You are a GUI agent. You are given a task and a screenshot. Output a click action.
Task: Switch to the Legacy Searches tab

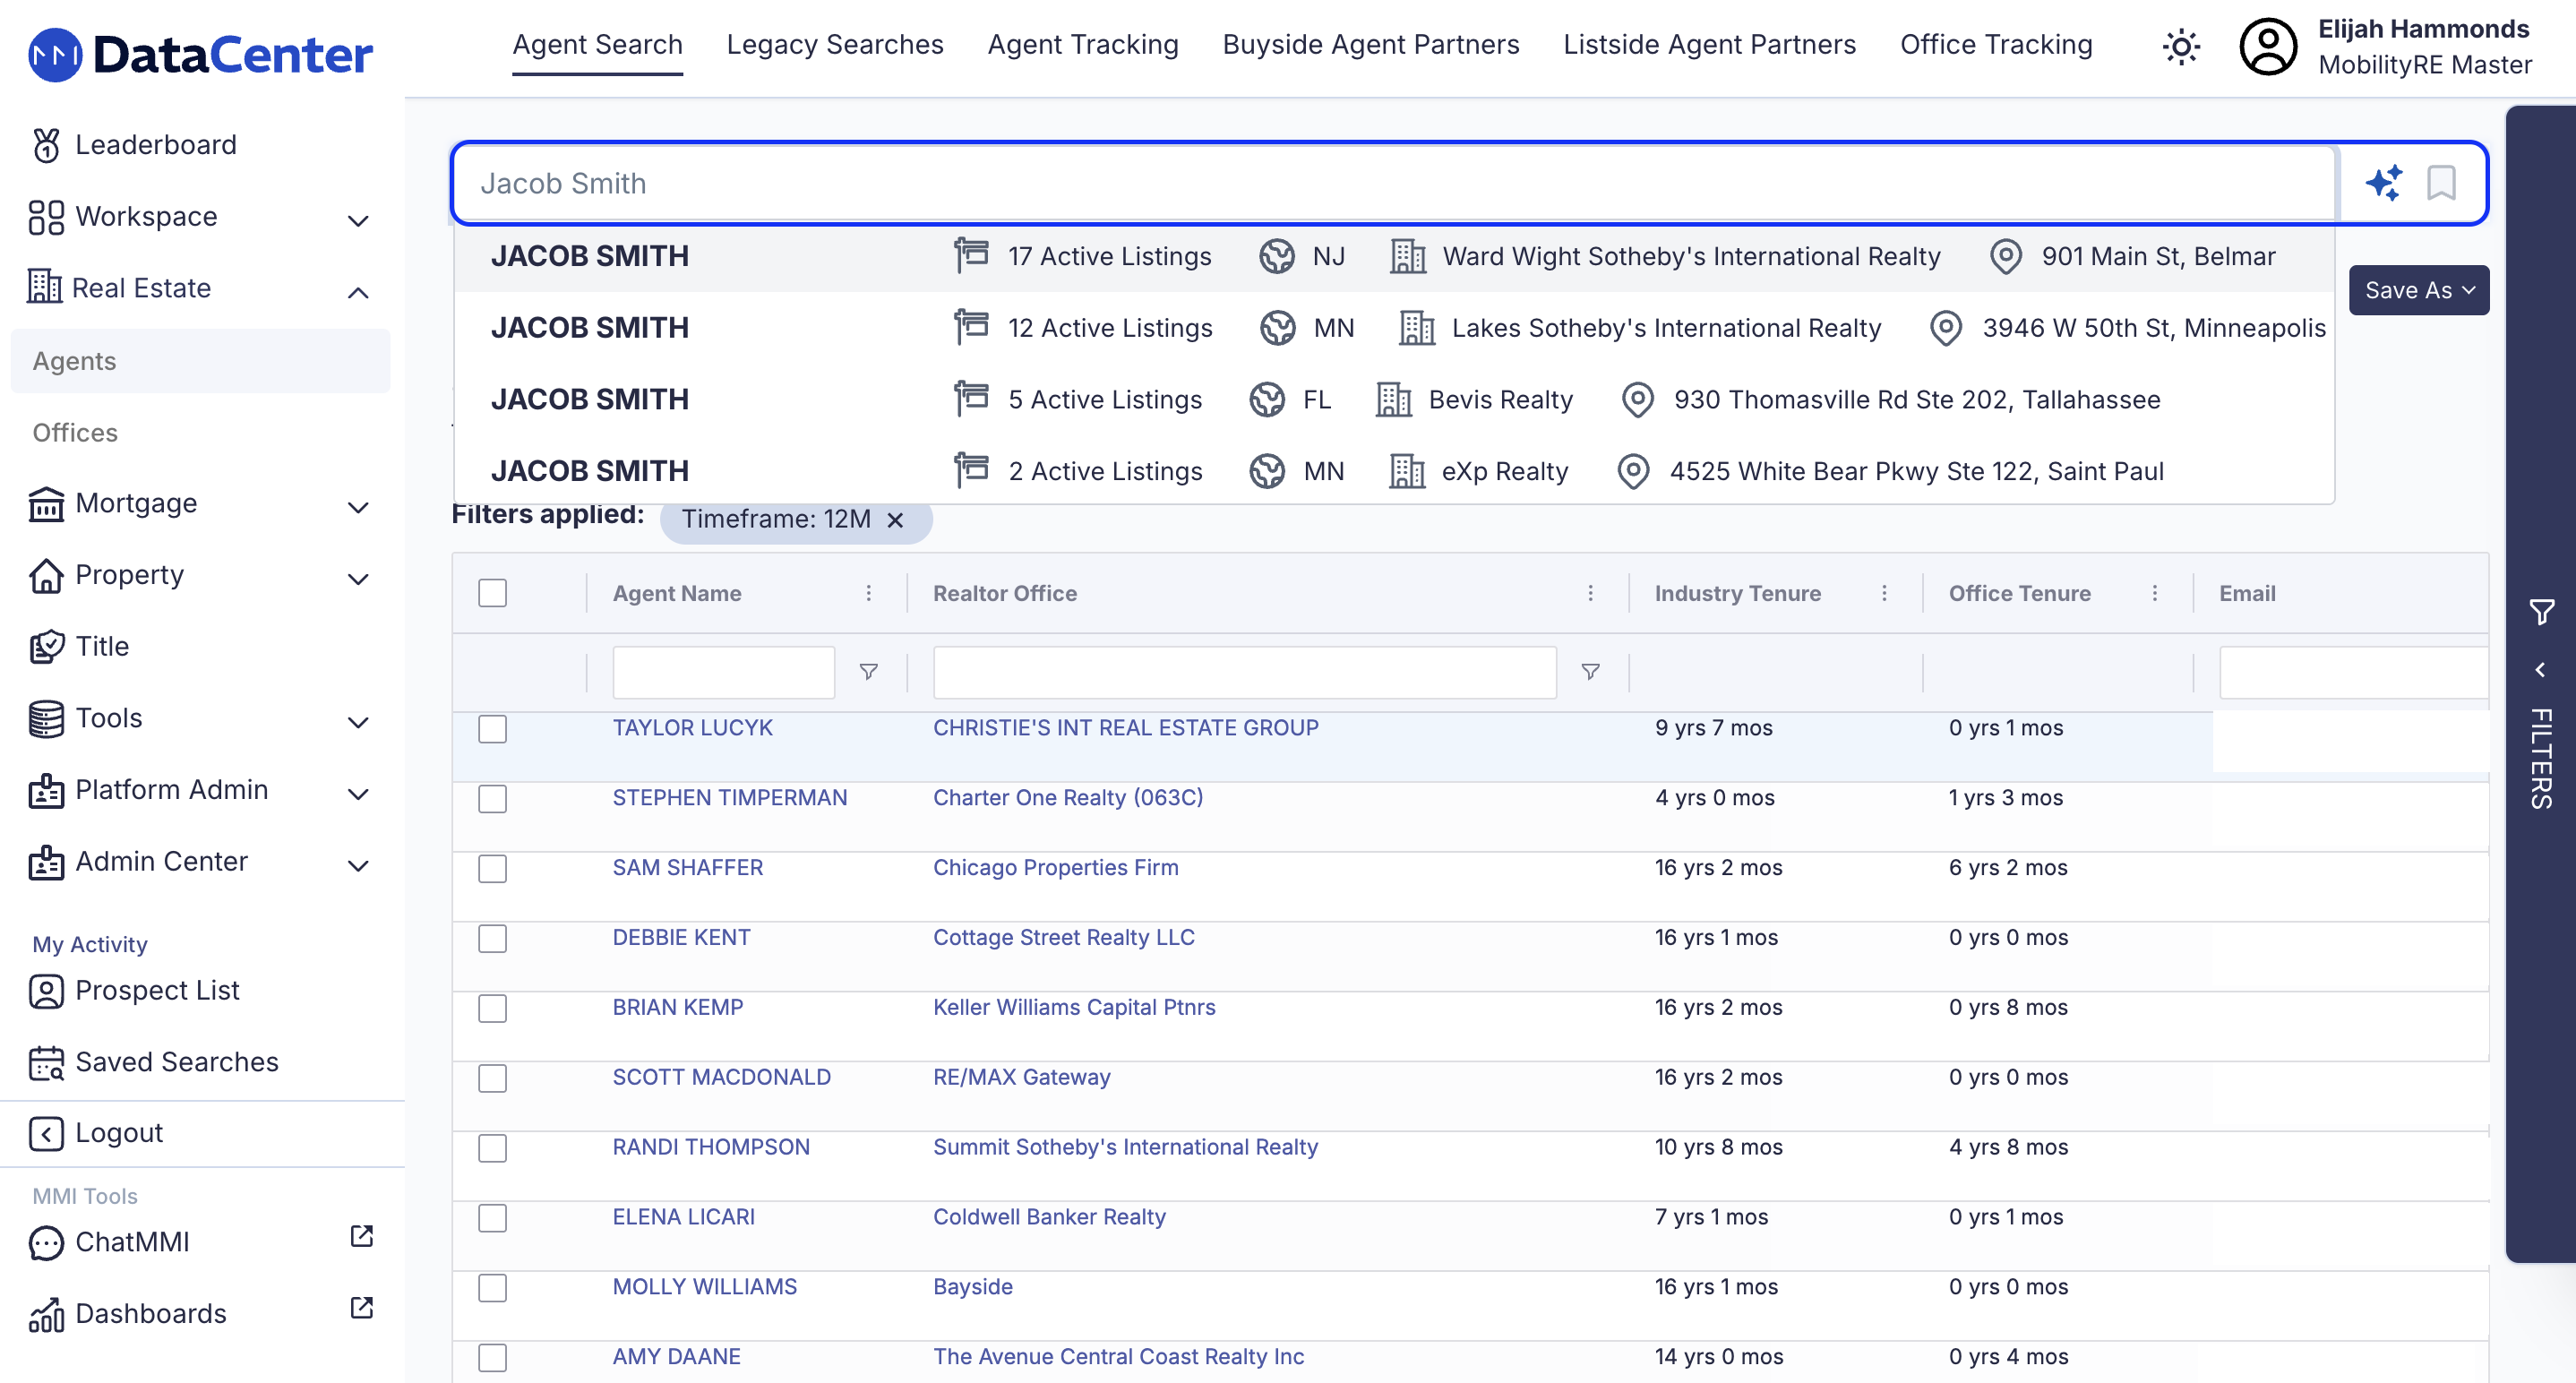tap(835, 45)
